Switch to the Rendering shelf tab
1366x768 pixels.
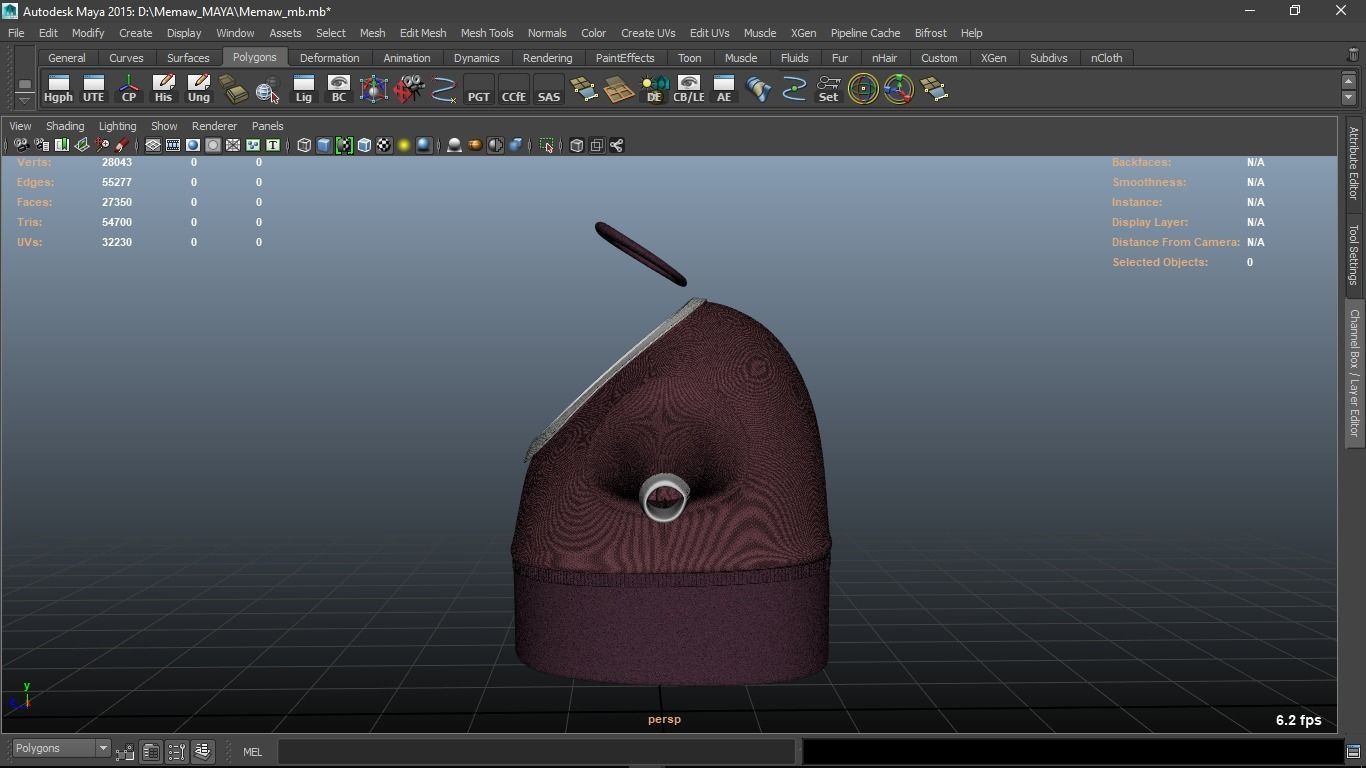click(547, 58)
